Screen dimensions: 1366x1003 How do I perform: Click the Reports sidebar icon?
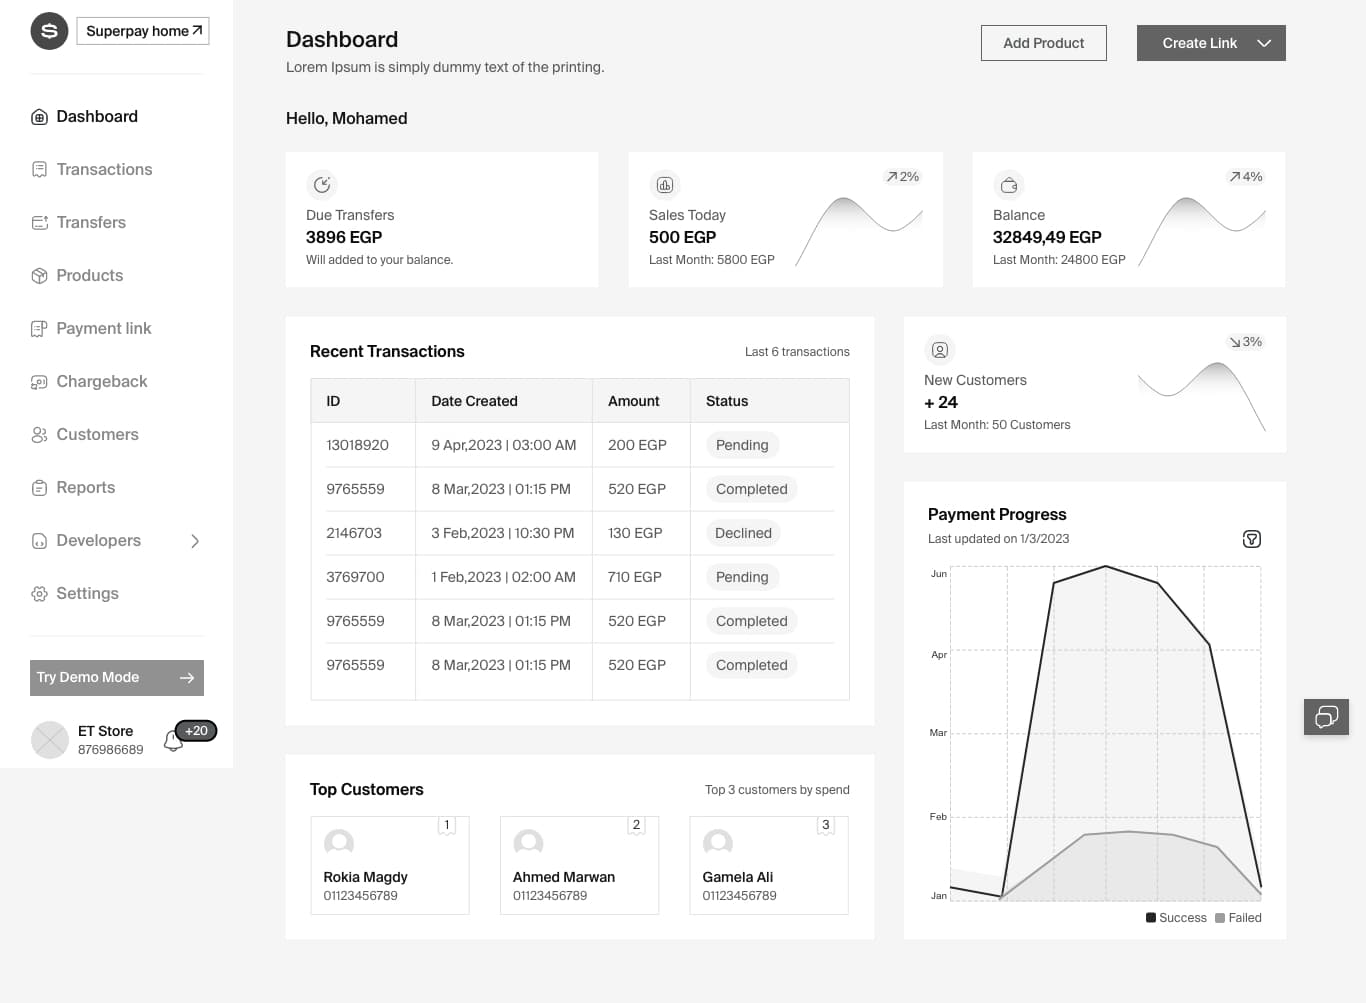tap(39, 488)
